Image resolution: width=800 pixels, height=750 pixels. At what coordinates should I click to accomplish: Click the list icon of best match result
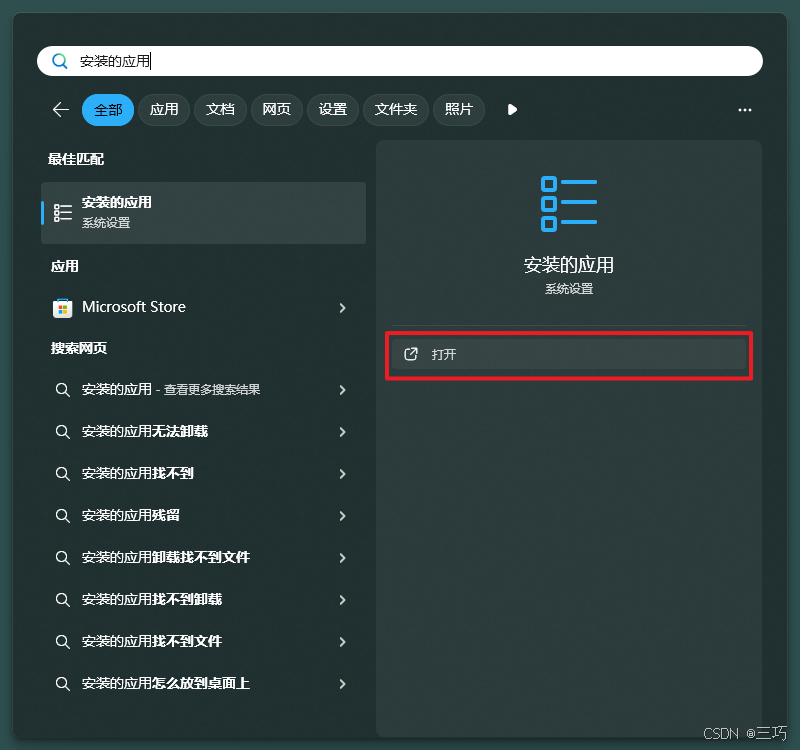(63, 213)
